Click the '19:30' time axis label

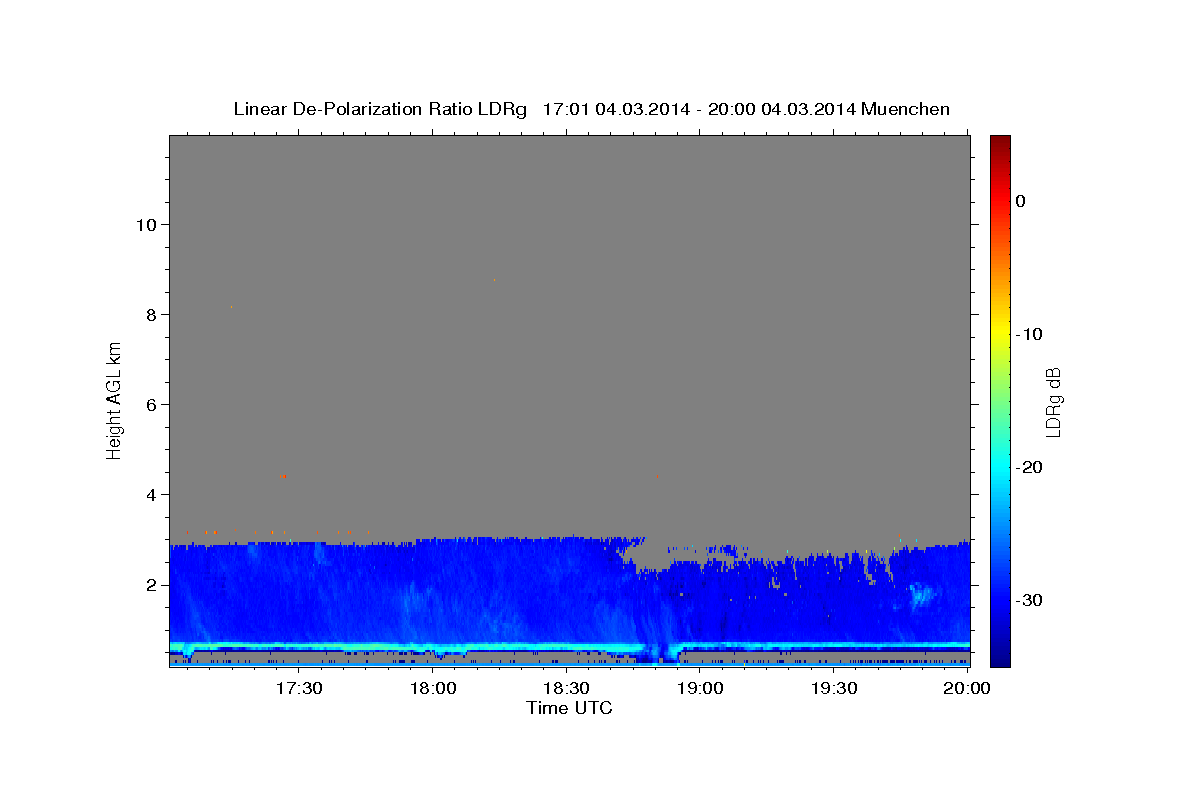tap(833, 688)
